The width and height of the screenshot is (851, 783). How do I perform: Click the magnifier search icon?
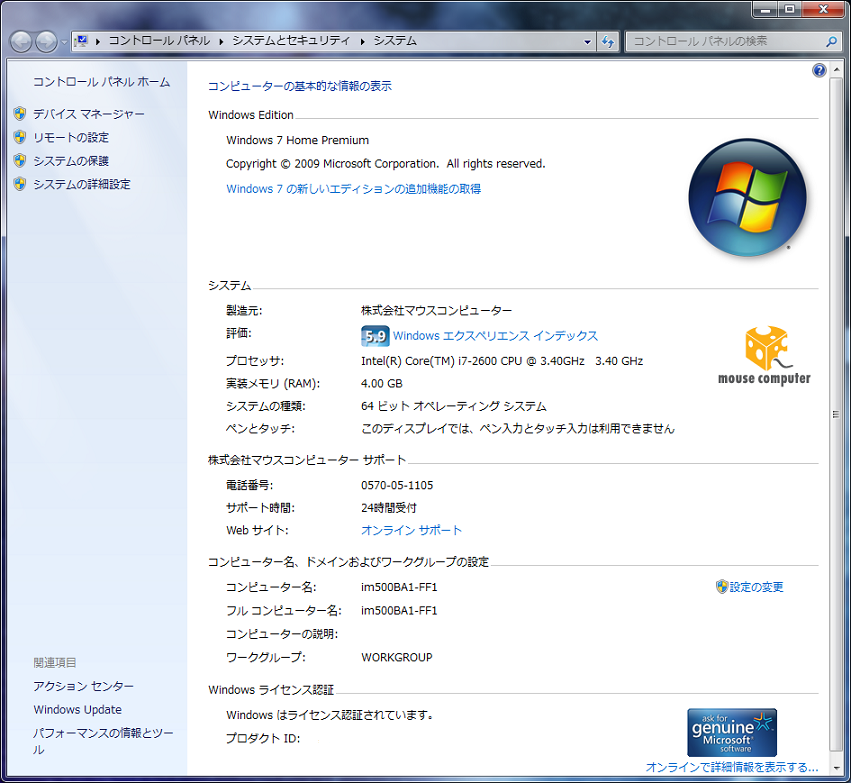(831, 41)
